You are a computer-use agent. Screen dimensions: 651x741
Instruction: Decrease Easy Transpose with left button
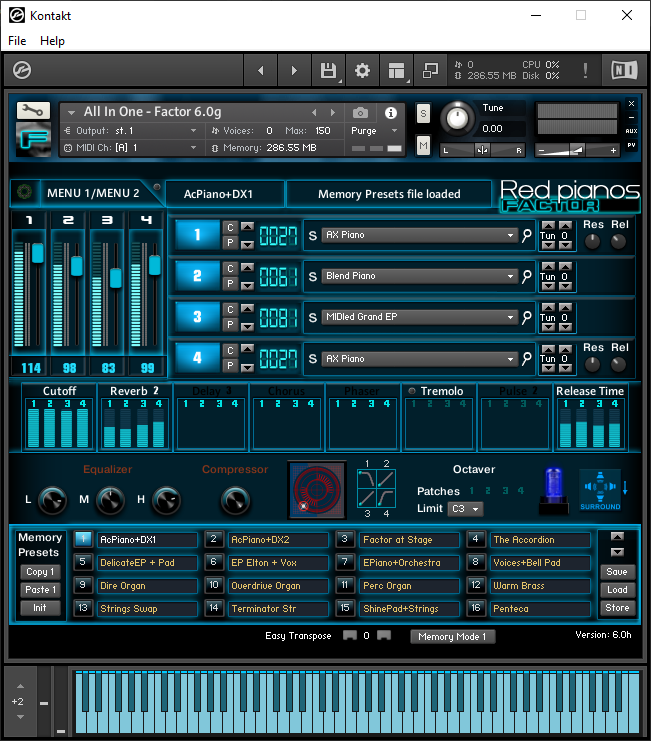click(350, 635)
